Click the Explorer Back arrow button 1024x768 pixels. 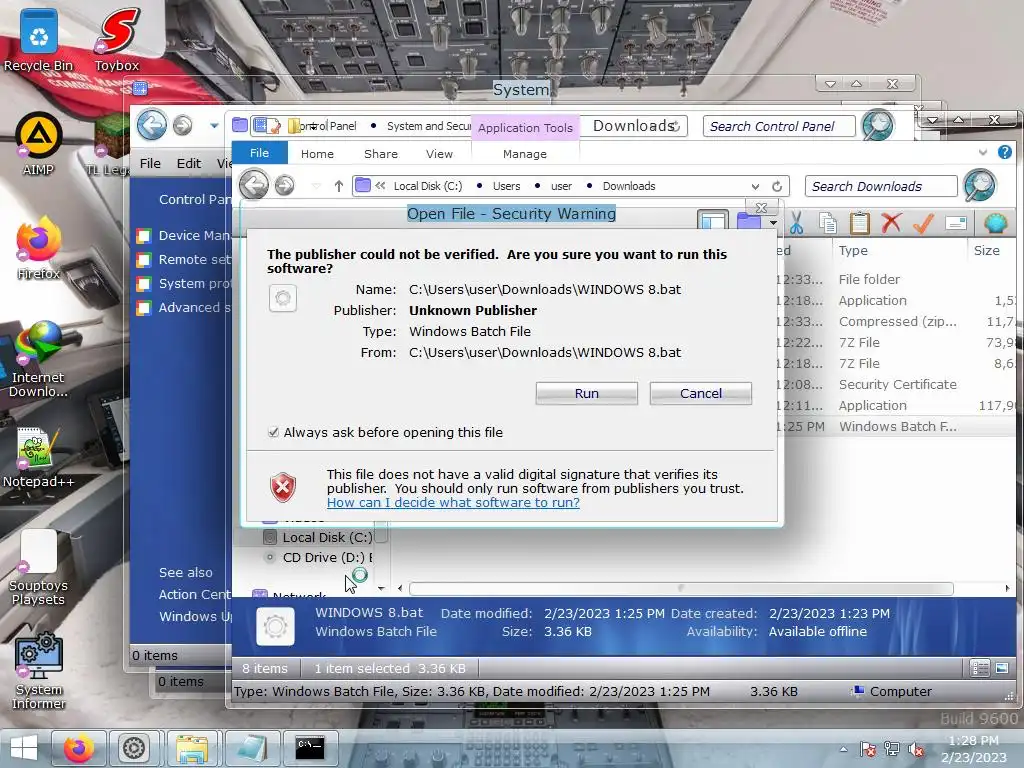(253, 184)
